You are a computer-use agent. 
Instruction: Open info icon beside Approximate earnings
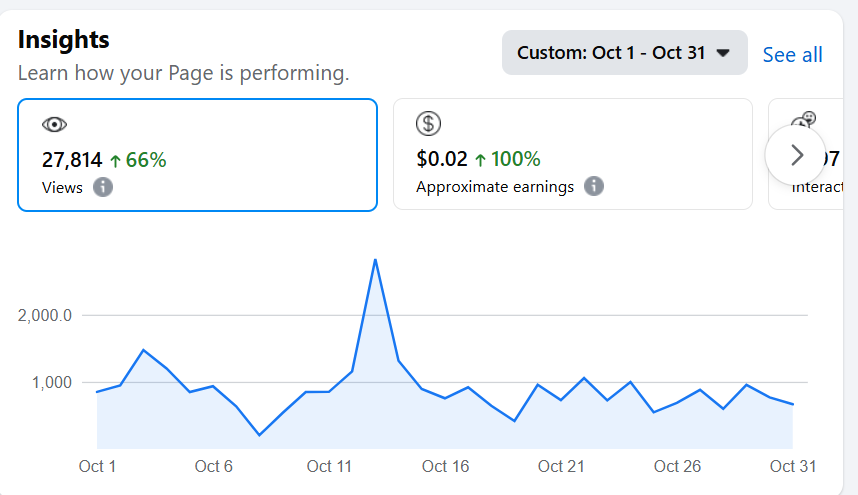point(594,186)
